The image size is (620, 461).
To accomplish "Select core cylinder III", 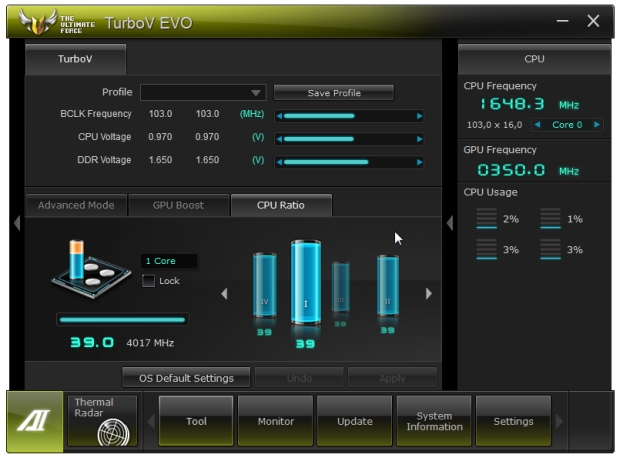I will [x=340, y=287].
